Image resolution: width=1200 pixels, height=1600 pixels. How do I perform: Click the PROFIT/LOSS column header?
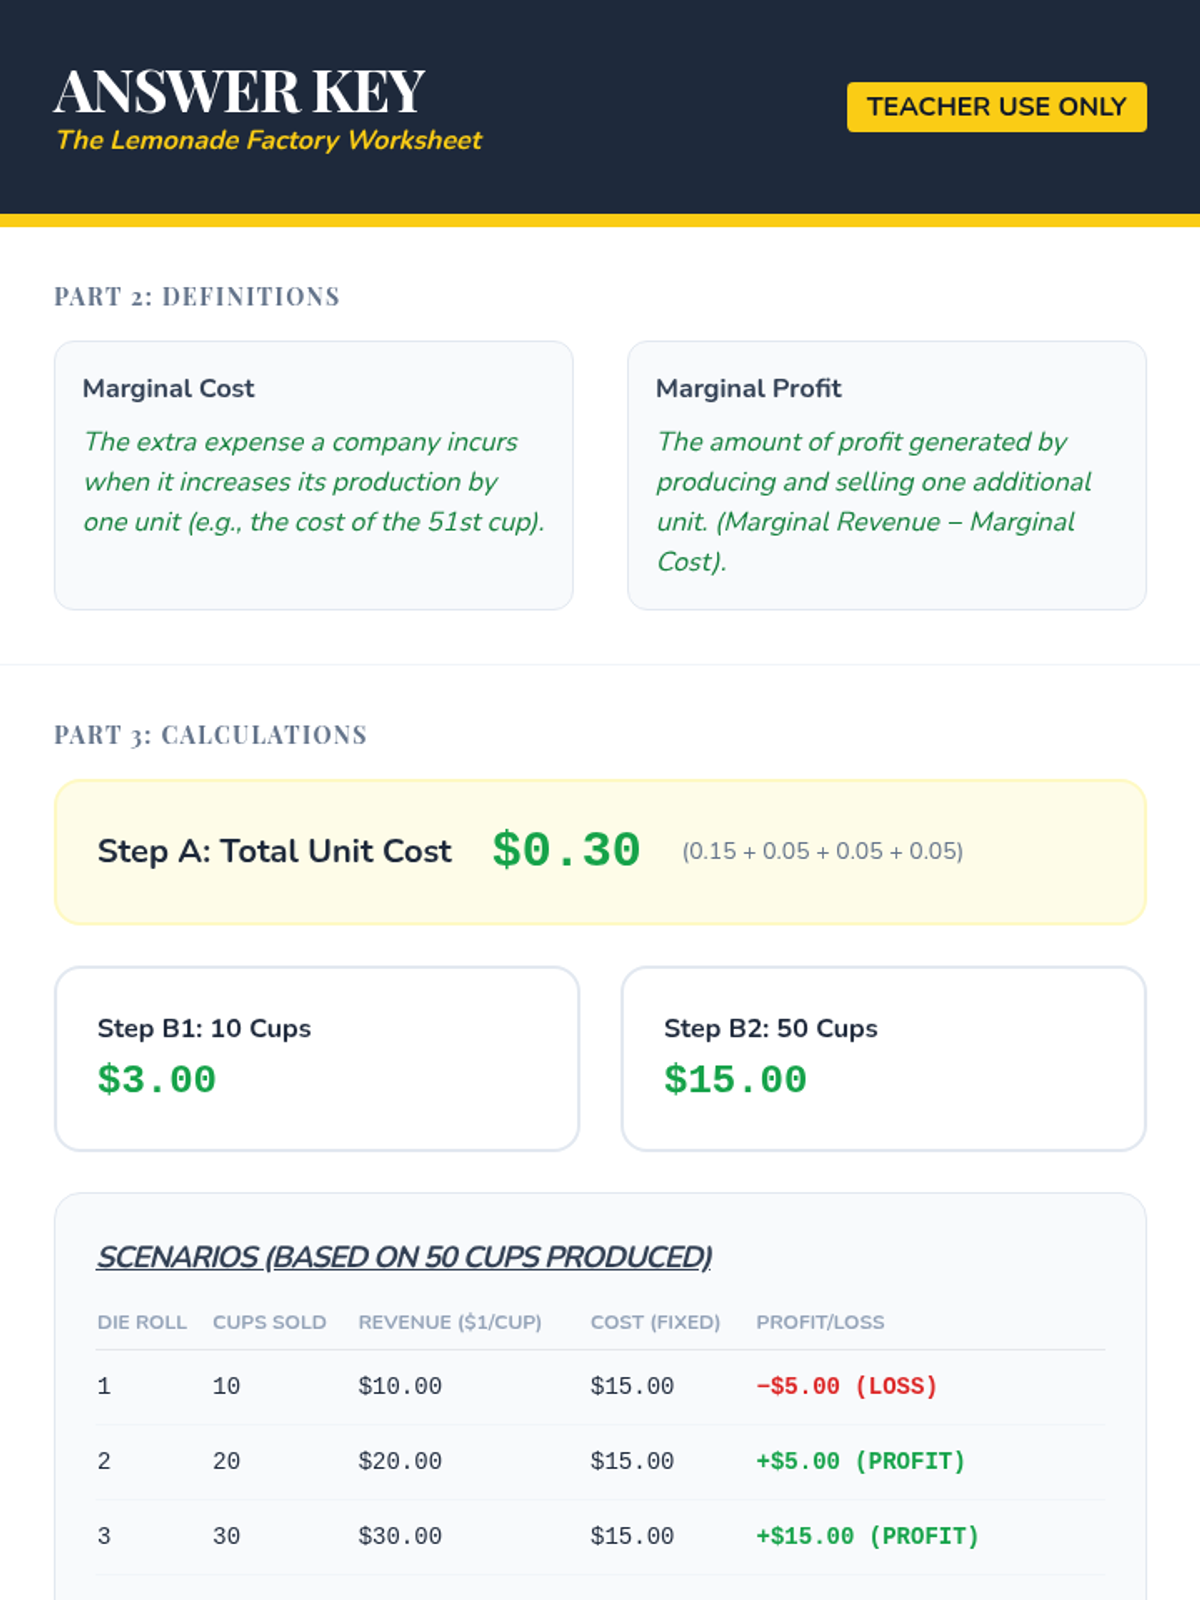tap(820, 1322)
